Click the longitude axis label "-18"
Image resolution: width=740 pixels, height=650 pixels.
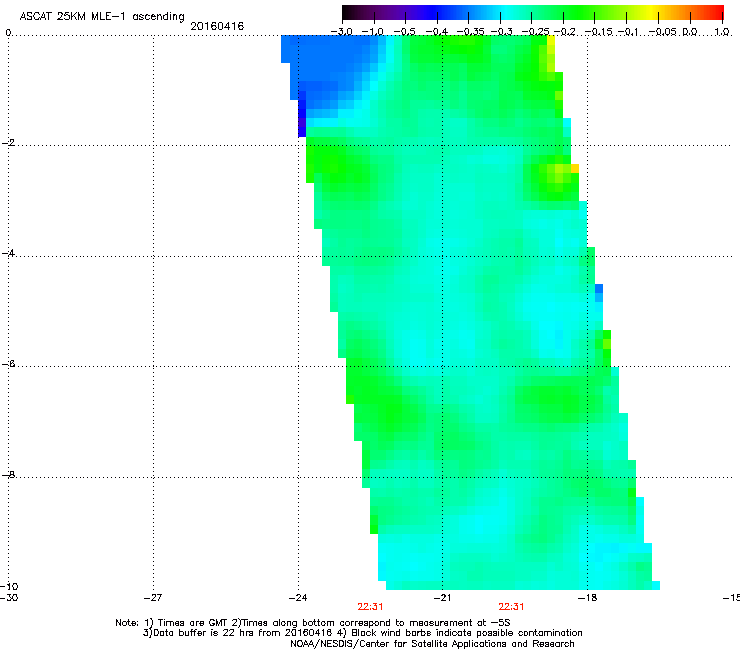click(587, 598)
